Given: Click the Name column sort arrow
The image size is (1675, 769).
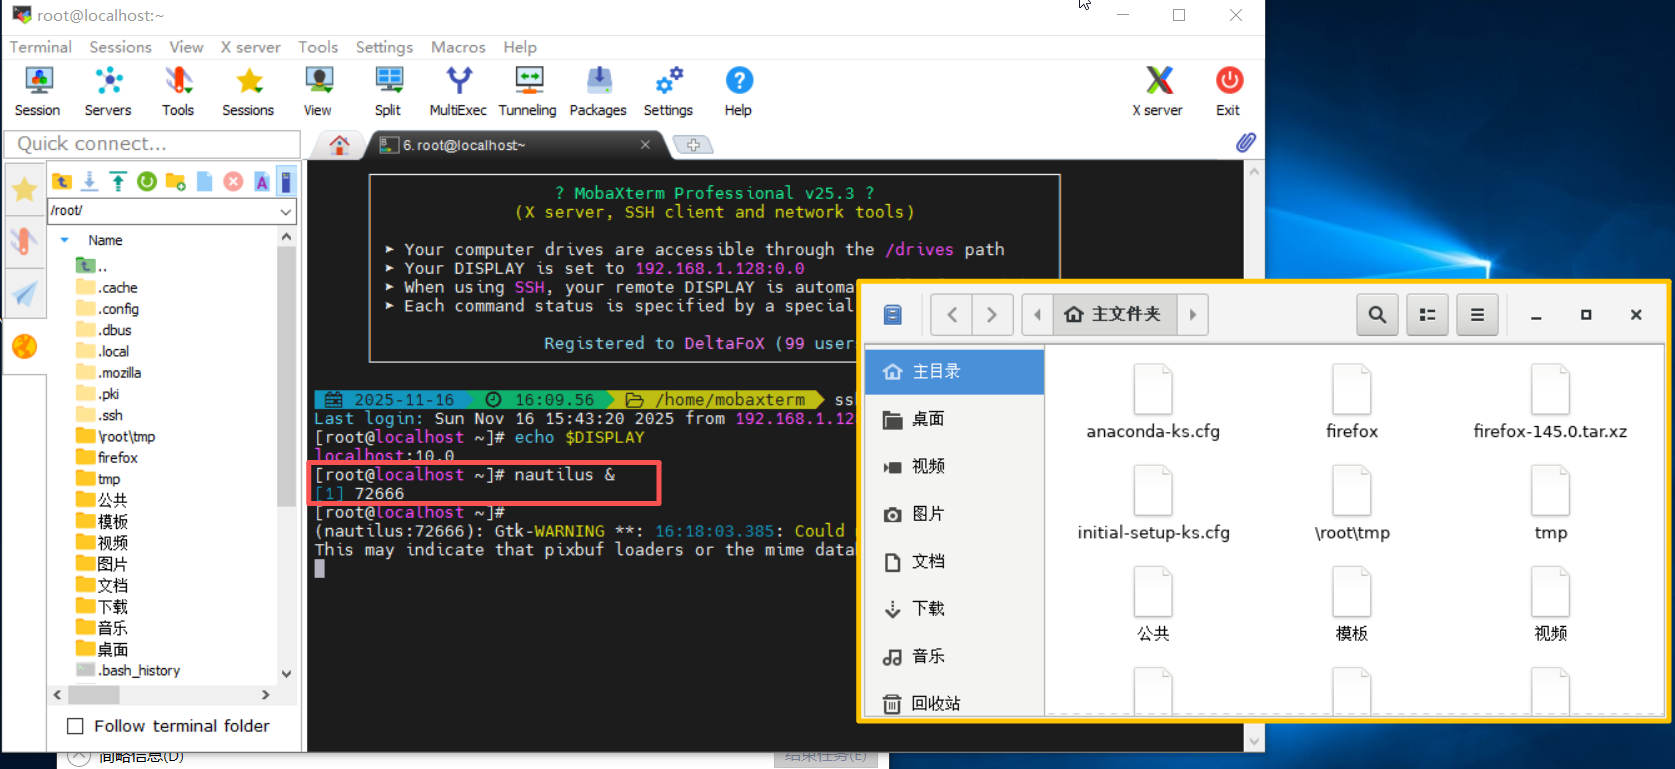Looking at the screenshot, I should pyautogui.click(x=64, y=240).
